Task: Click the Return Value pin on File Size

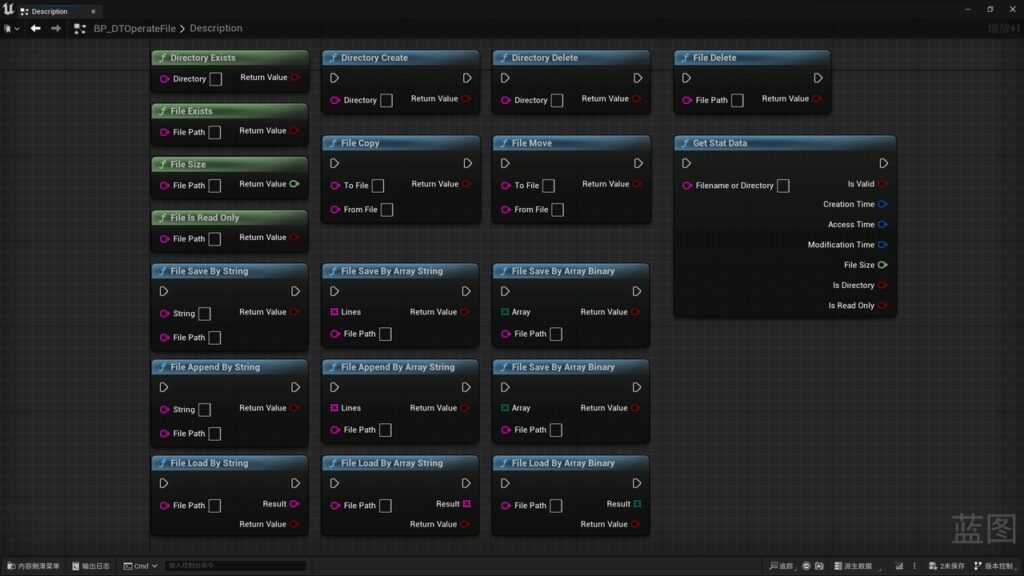Action: pyautogui.click(x=294, y=184)
